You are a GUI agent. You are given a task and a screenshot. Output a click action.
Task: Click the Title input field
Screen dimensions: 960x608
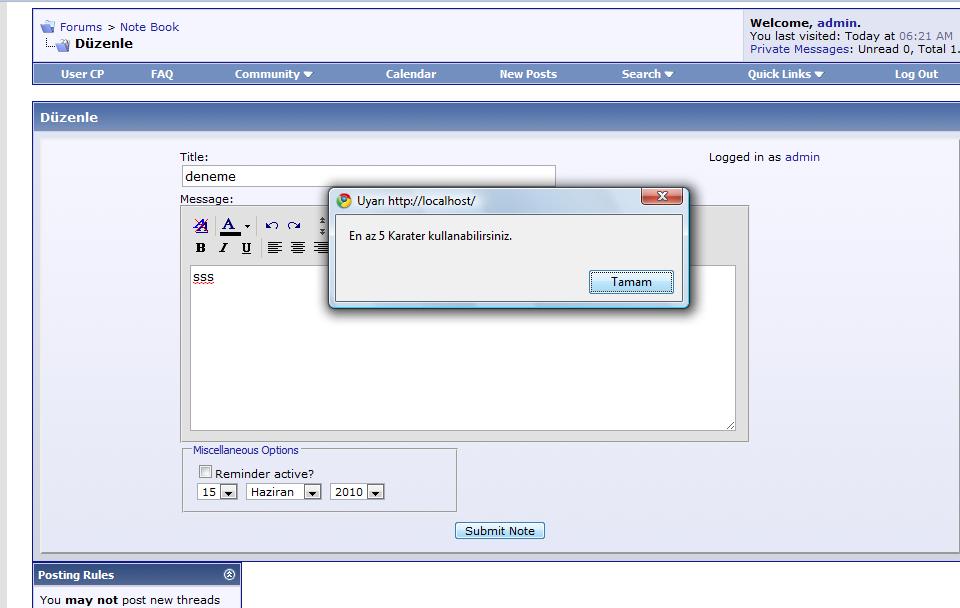(x=367, y=176)
